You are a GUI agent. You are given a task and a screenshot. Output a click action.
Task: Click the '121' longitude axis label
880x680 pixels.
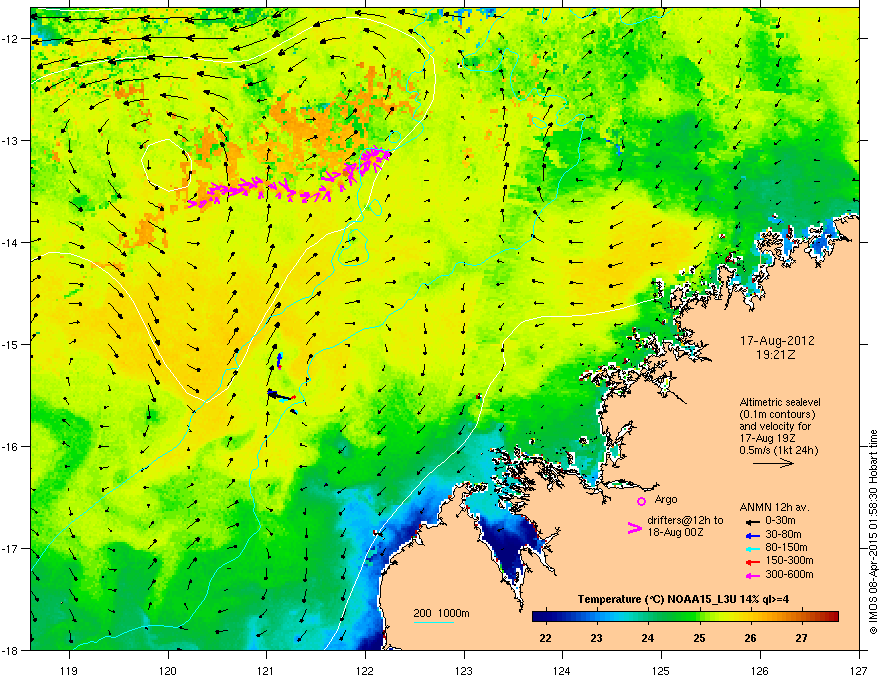pos(266,670)
